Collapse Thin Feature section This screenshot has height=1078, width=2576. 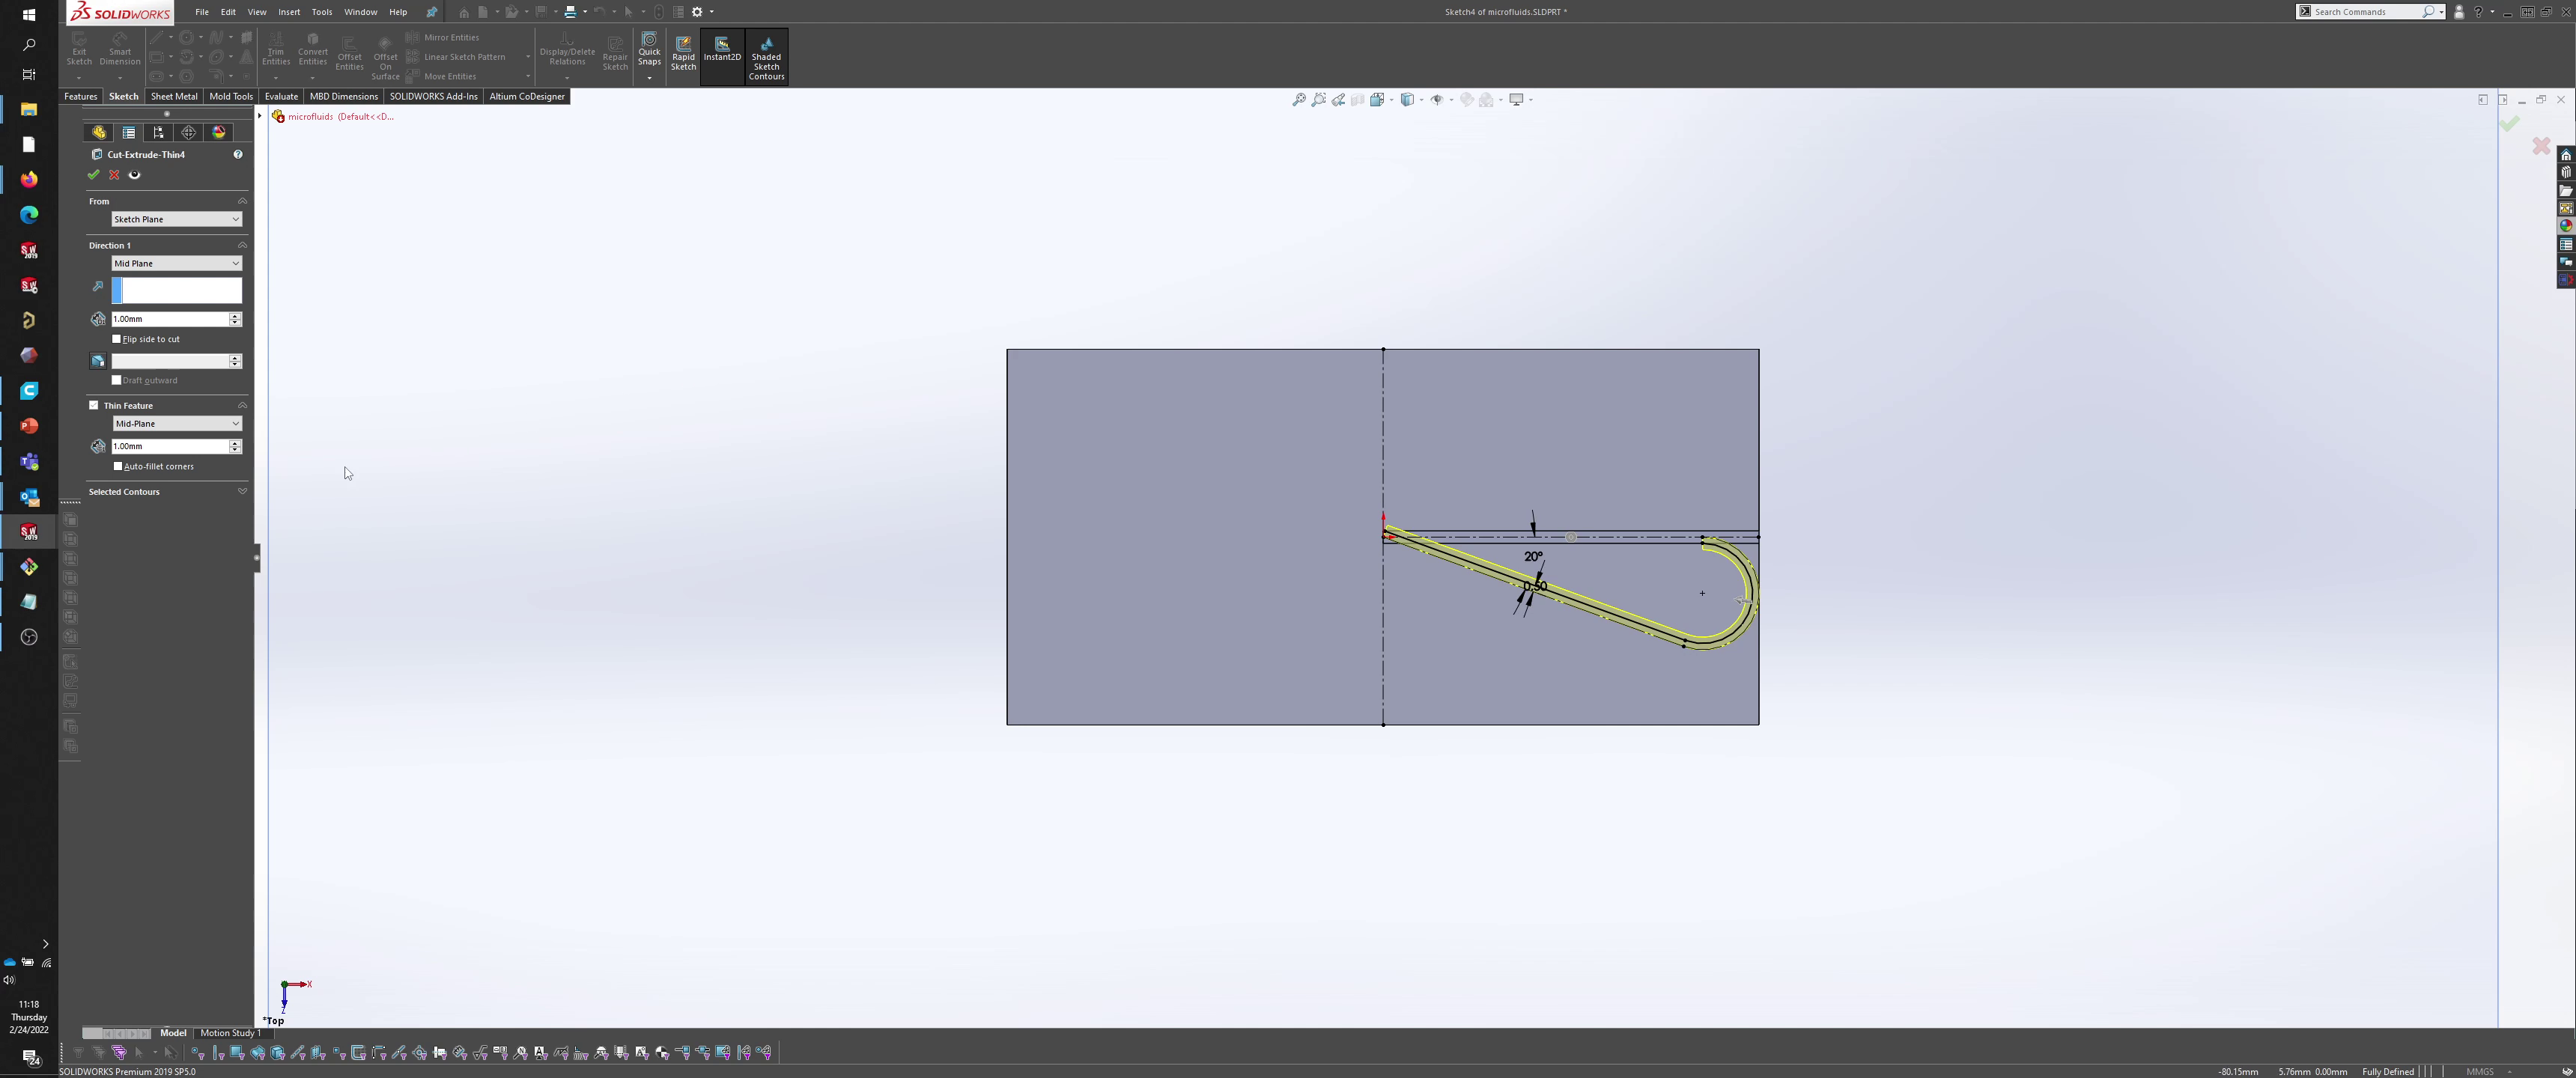242,405
